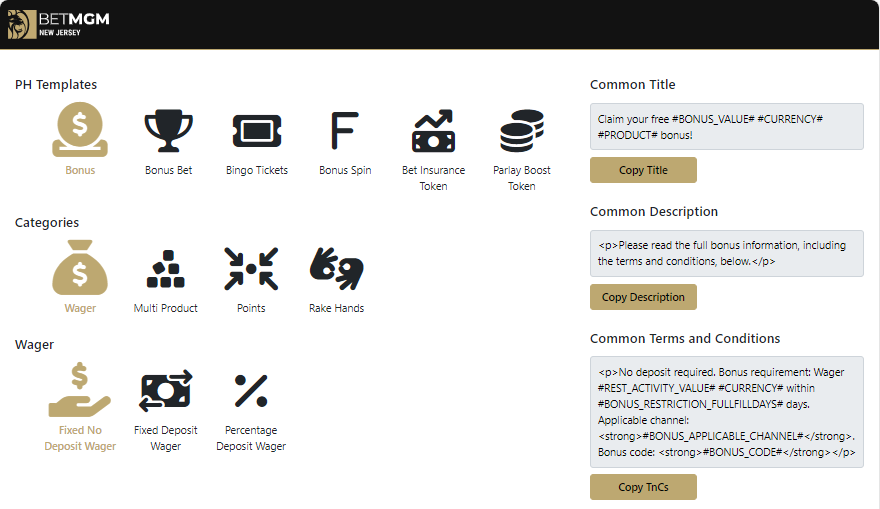Click the BetMGM New Jersey logo
Image resolution: width=880 pixels, height=509 pixels.
[x=59, y=25]
